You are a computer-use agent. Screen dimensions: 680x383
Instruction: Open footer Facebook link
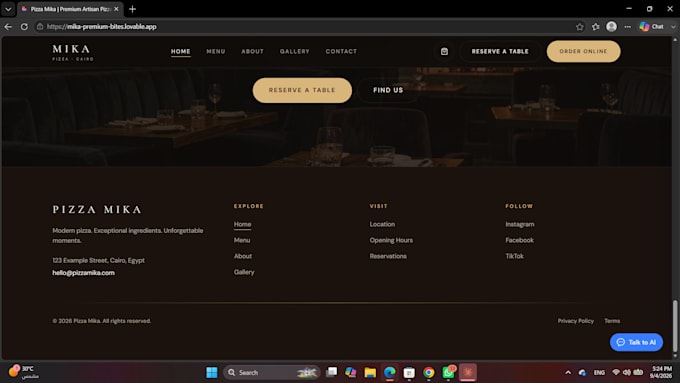[520, 240]
